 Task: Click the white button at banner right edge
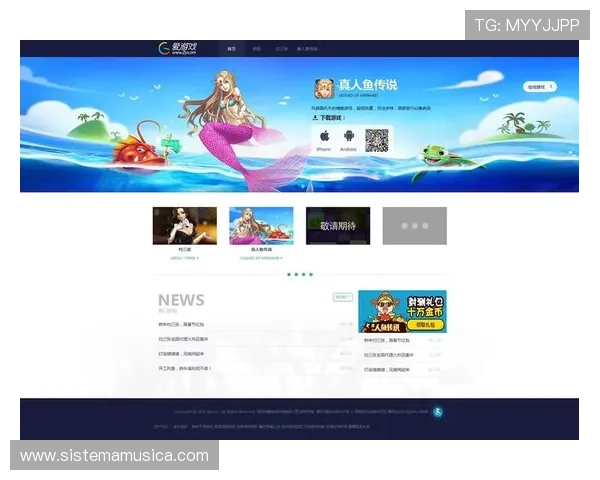[x=538, y=87]
